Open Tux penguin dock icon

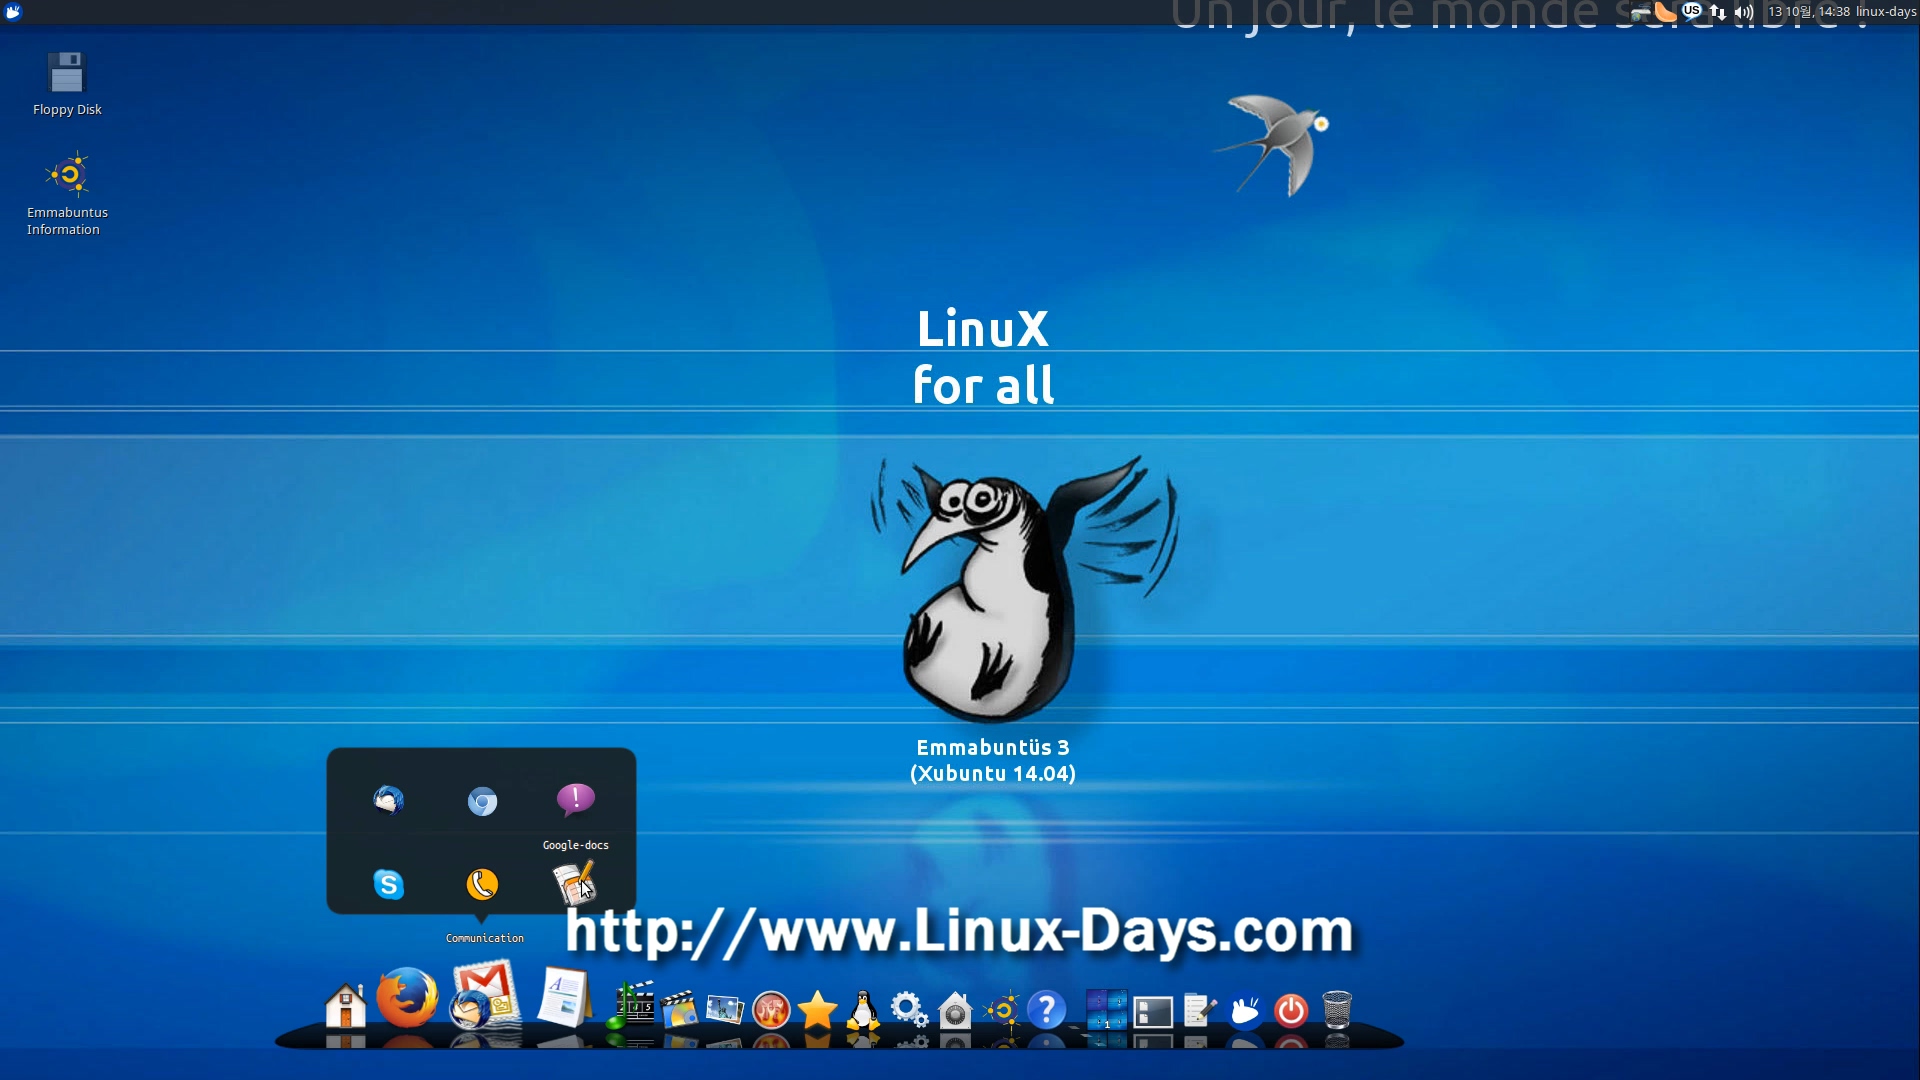[x=863, y=1010]
